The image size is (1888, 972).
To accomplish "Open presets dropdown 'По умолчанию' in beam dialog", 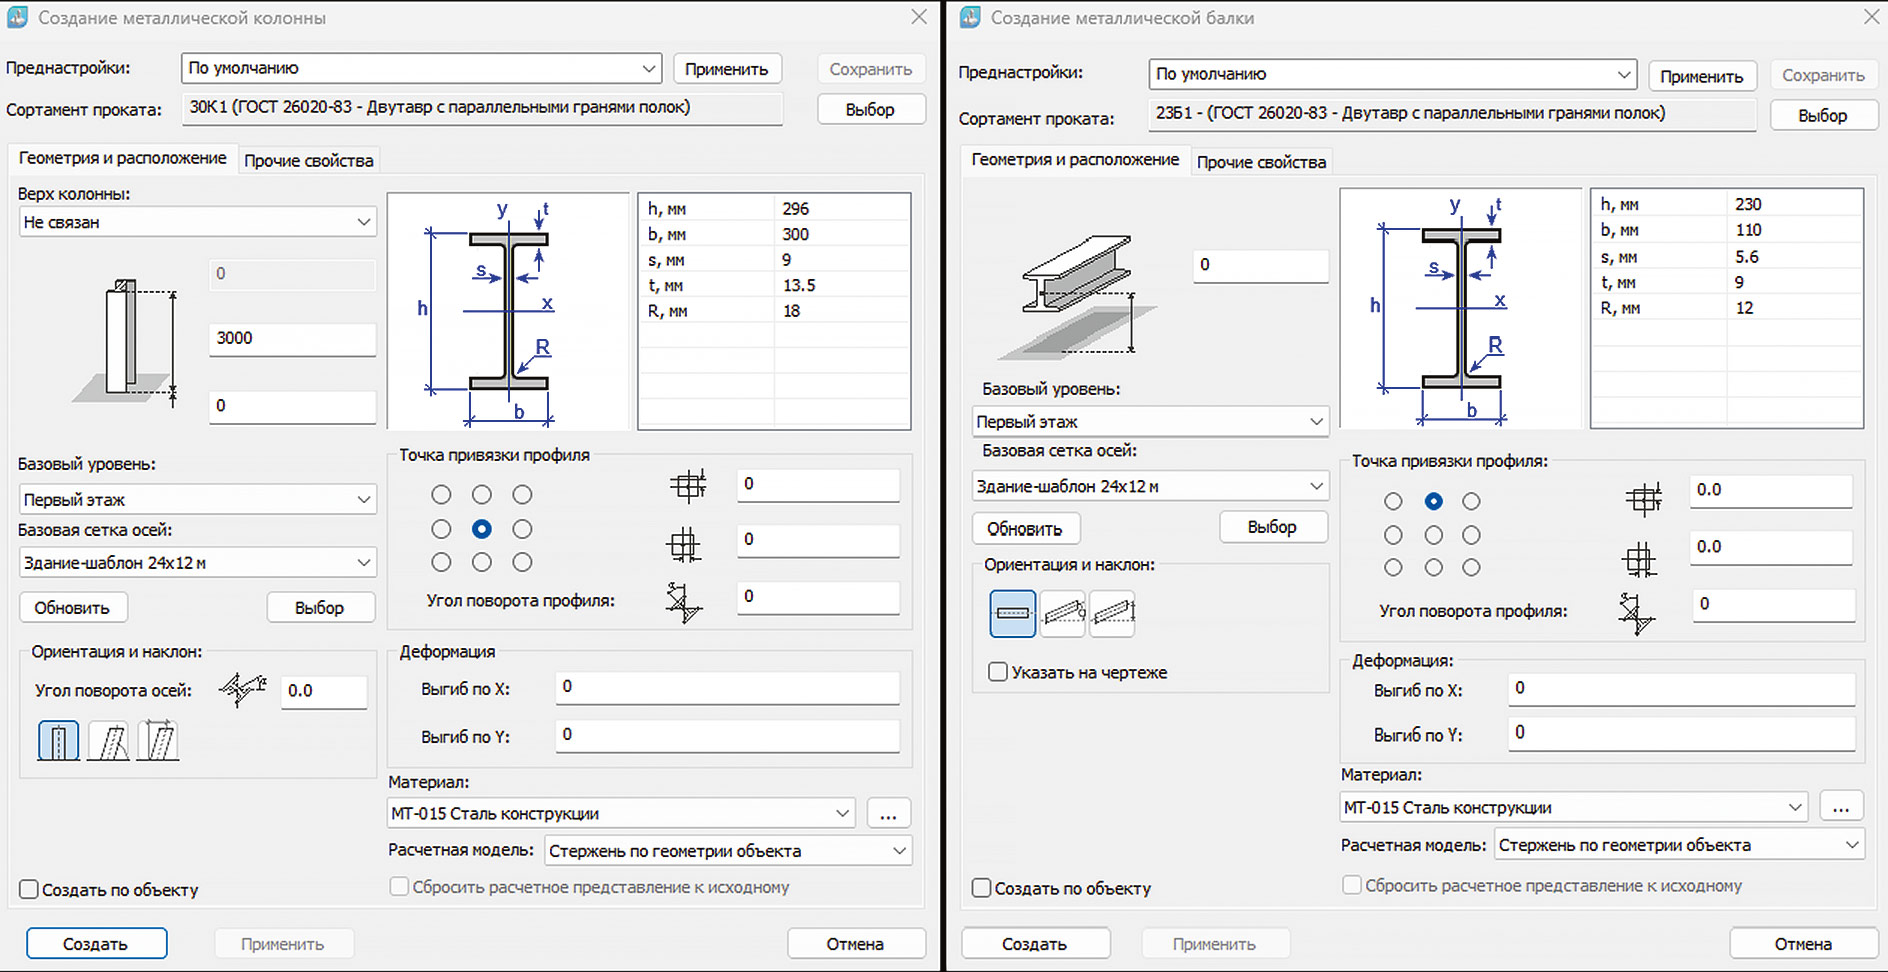I will pos(1392,74).
